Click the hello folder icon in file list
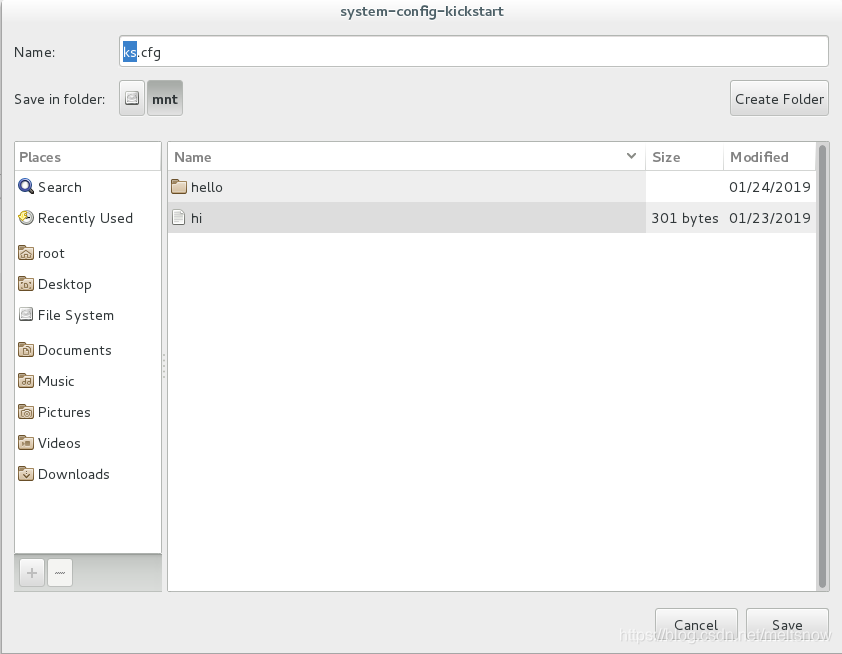Screen dimensions: 842x654 (x=179, y=186)
